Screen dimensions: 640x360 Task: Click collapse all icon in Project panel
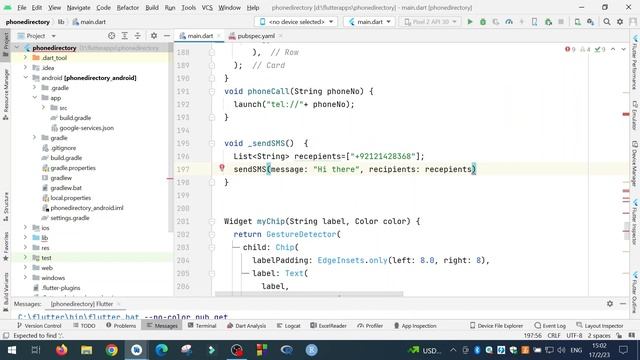click(138, 36)
